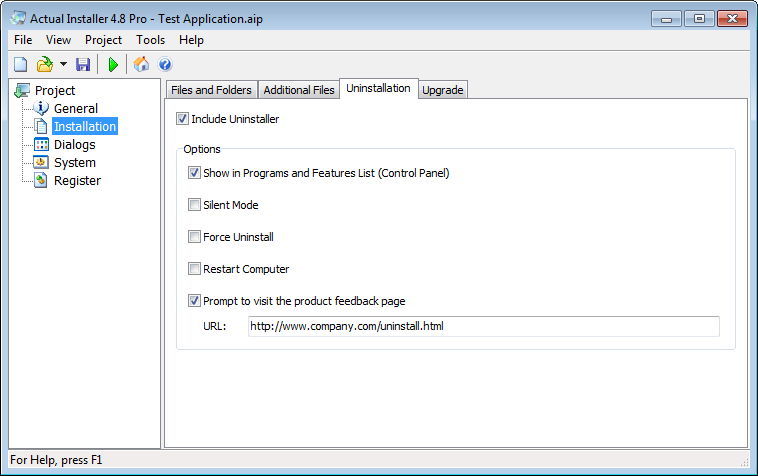Click the blue Help question mark icon
The height and width of the screenshot is (476, 758).
tap(165, 64)
